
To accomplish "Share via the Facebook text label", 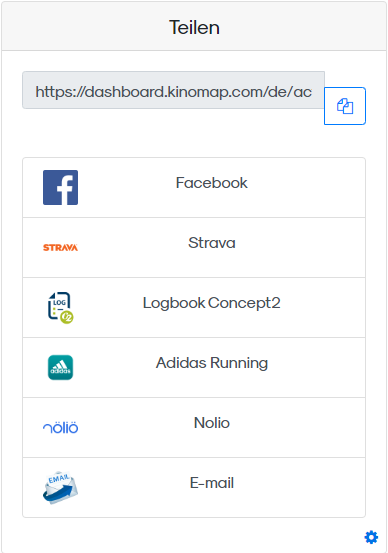I will tap(212, 183).
